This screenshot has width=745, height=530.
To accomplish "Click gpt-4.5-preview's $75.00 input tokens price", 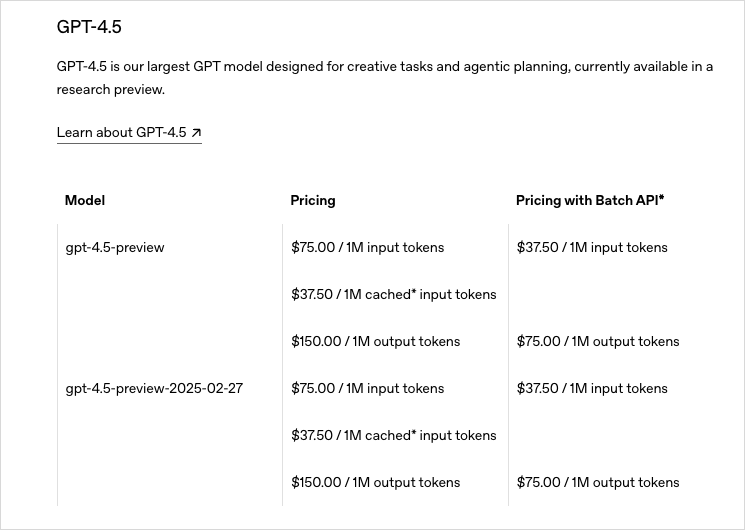I will 367,248.
